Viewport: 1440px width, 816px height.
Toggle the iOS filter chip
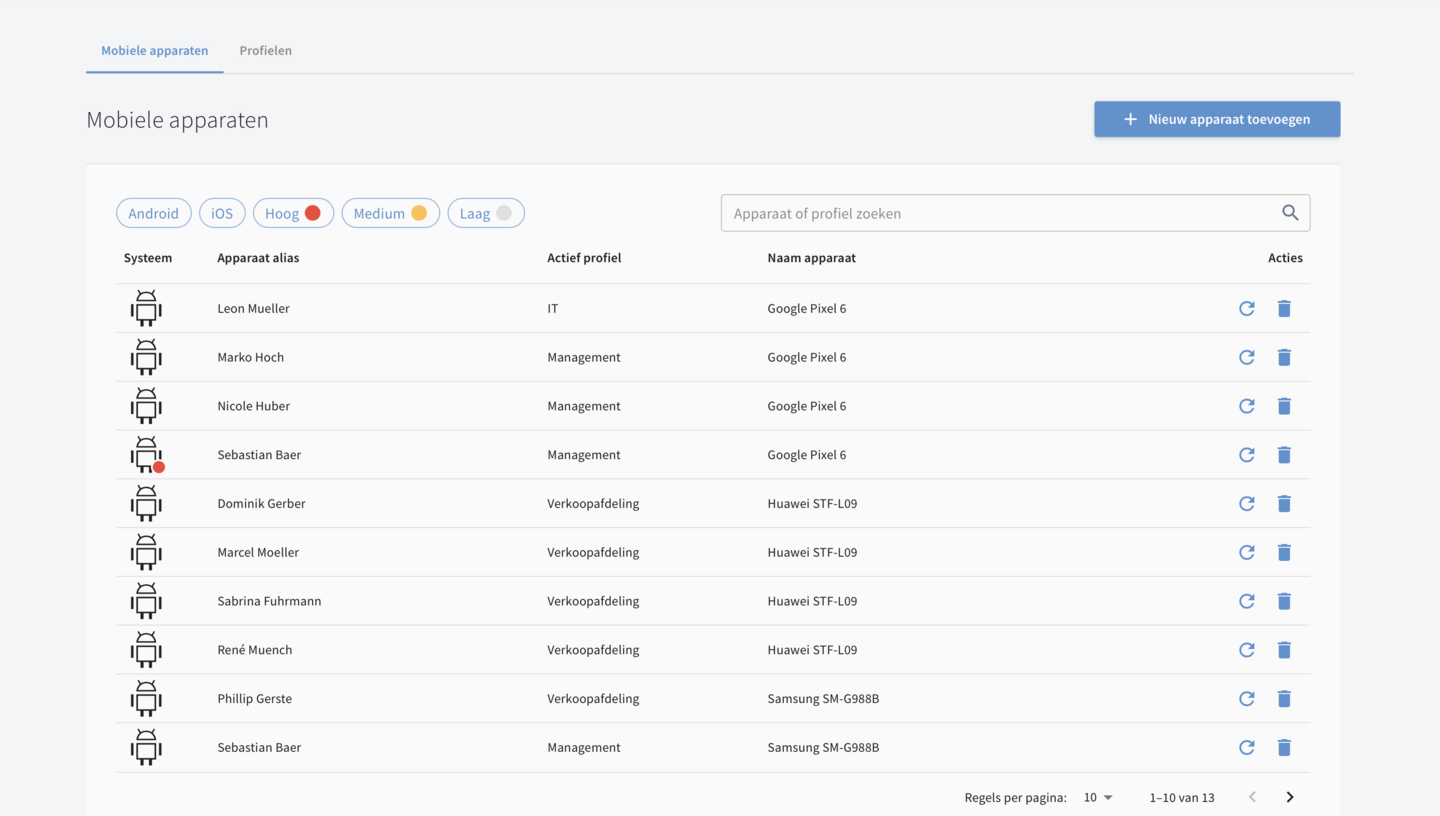pyautogui.click(x=222, y=213)
